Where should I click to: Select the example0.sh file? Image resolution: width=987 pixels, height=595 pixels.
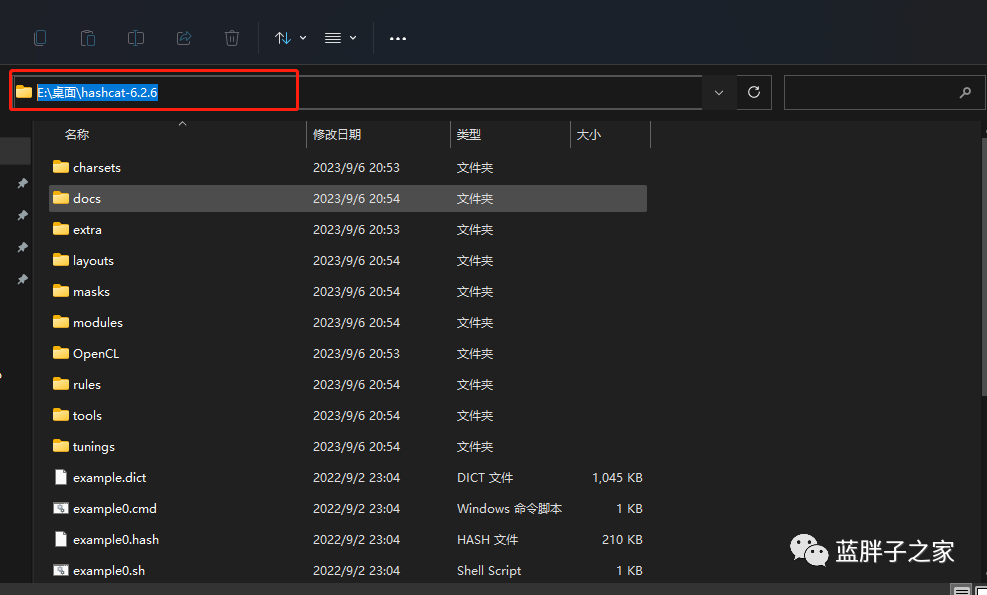[347, 570]
